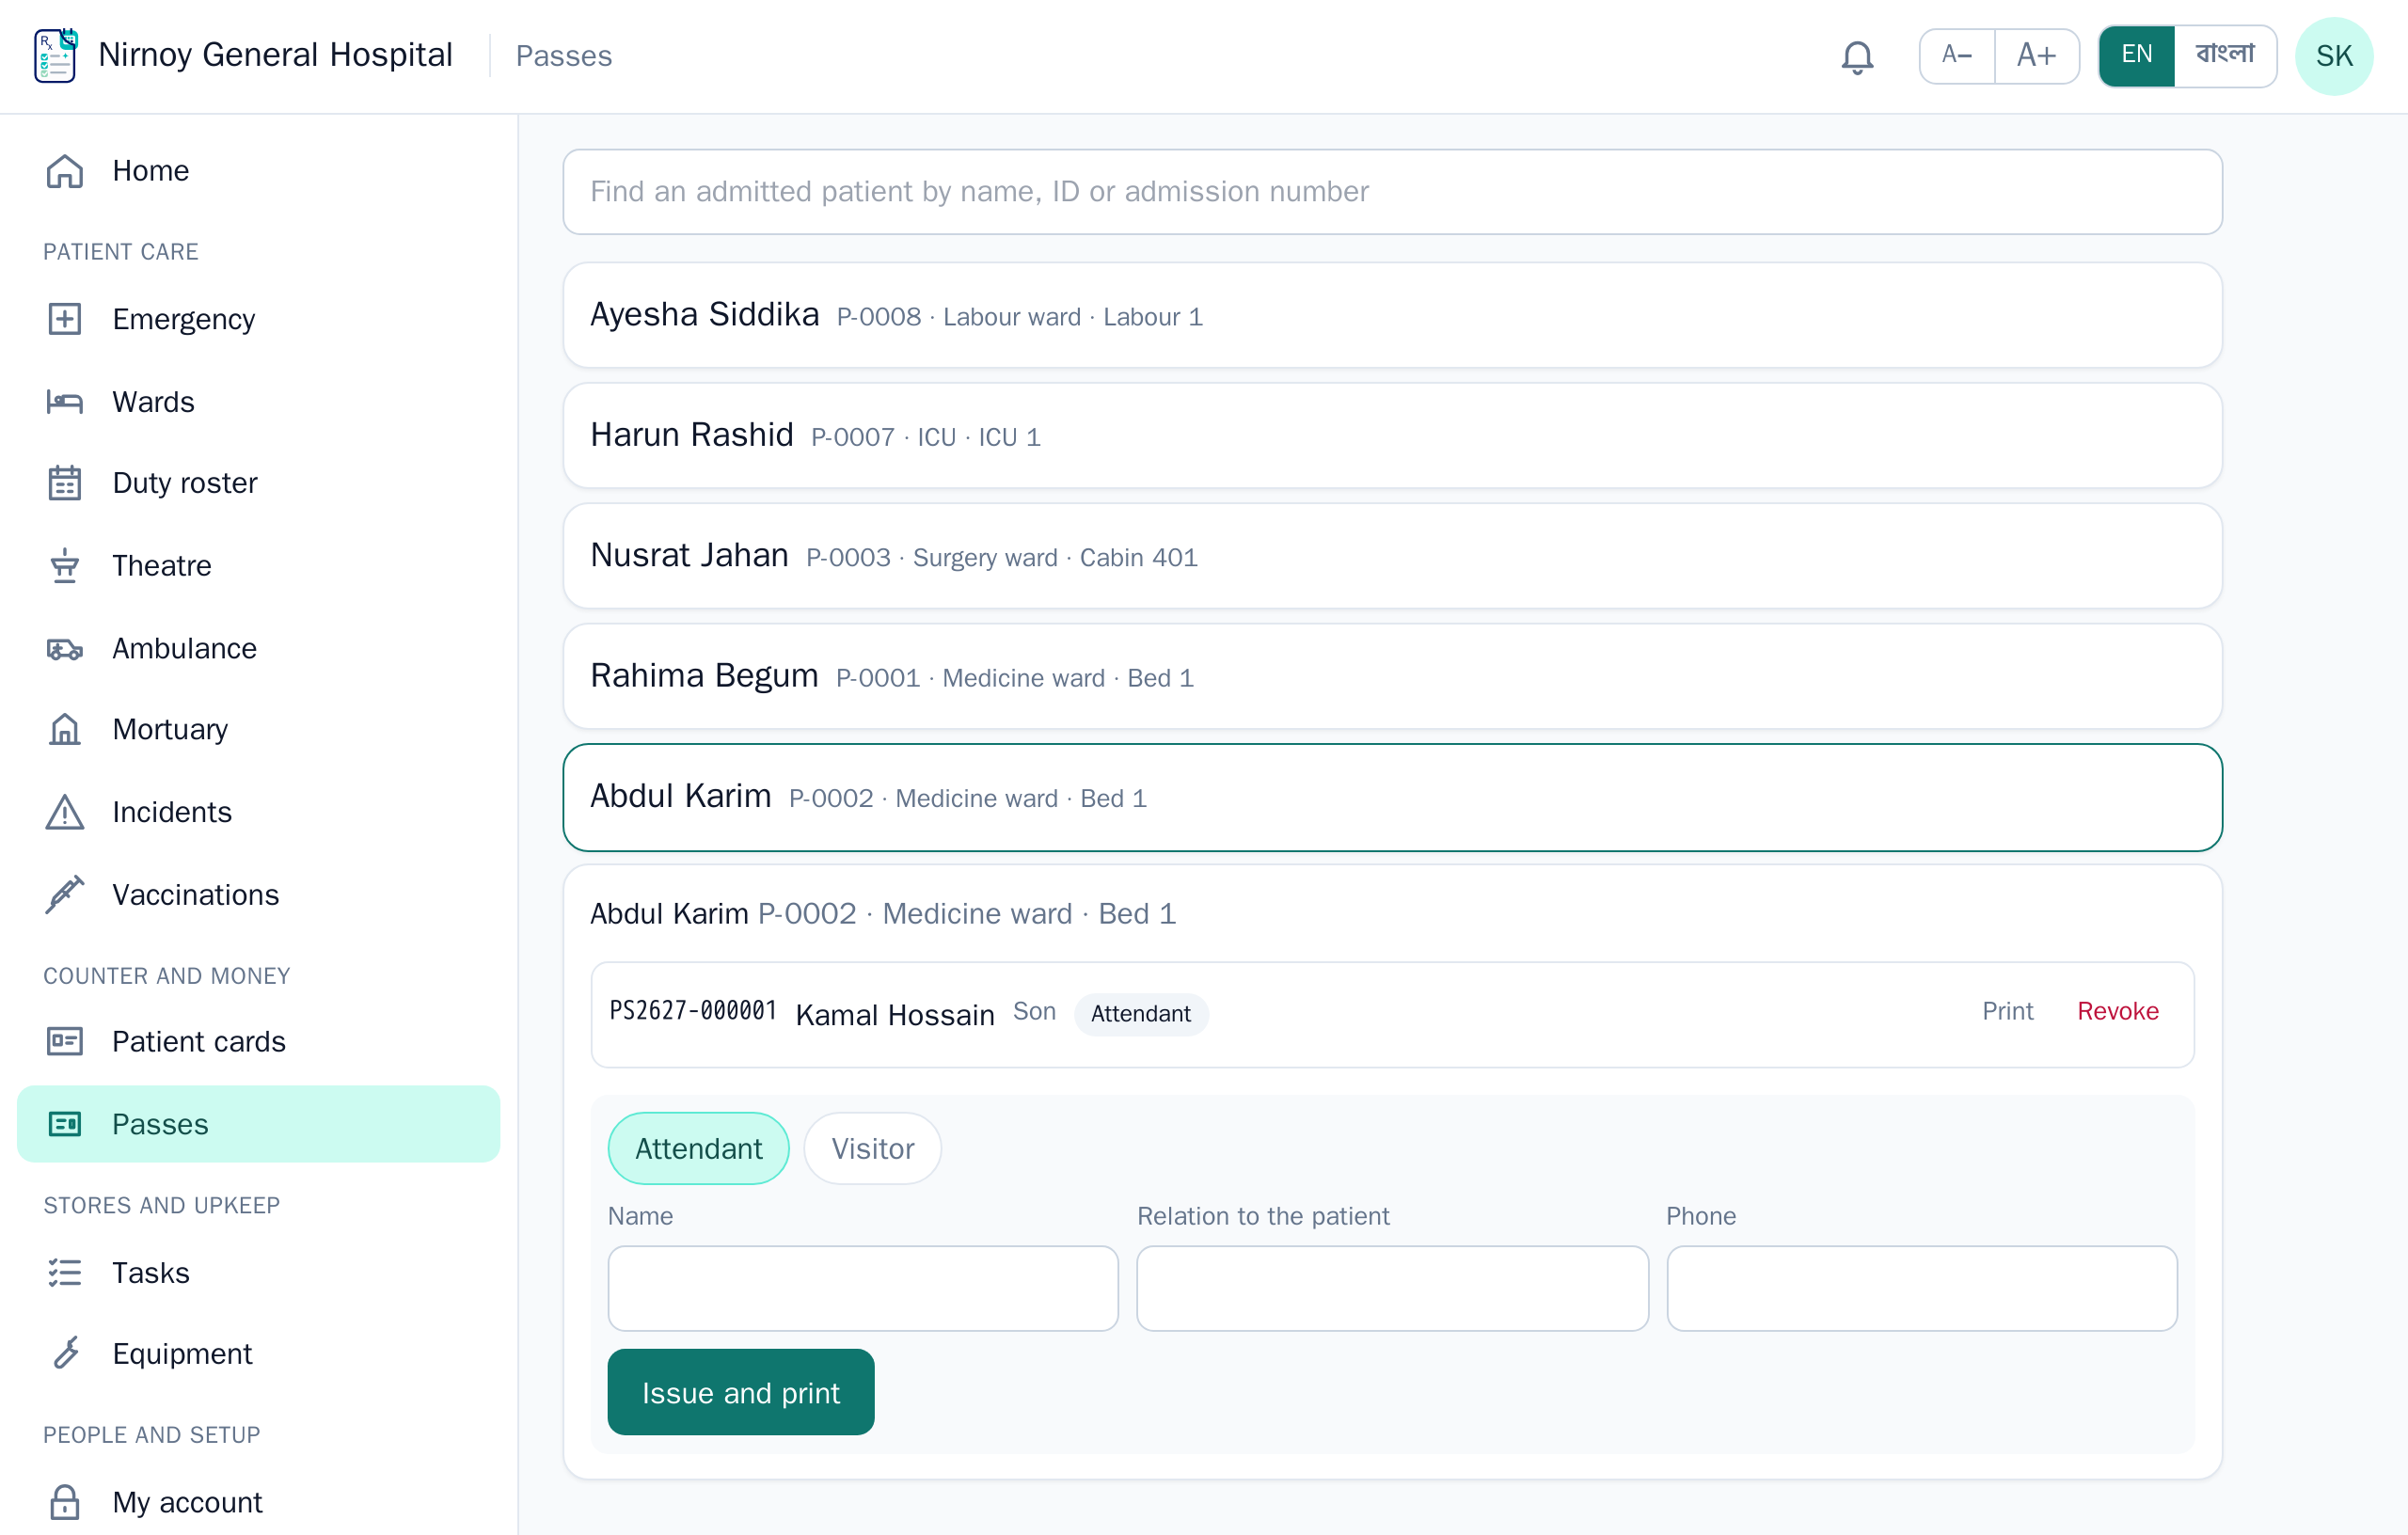This screenshot has height=1535, width=2408.
Task: Print Kamal Hossain's pass
Action: click(x=2007, y=1012)
